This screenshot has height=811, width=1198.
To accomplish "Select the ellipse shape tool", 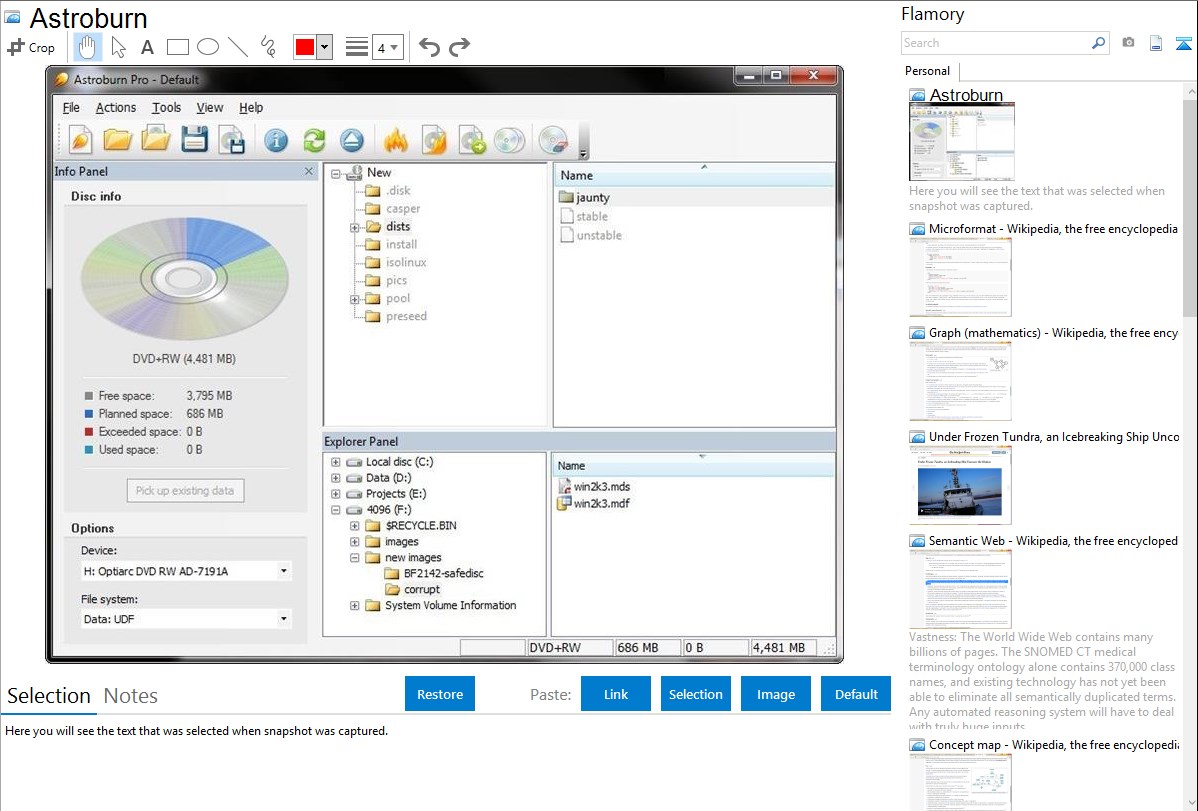I will click(208, 47).
